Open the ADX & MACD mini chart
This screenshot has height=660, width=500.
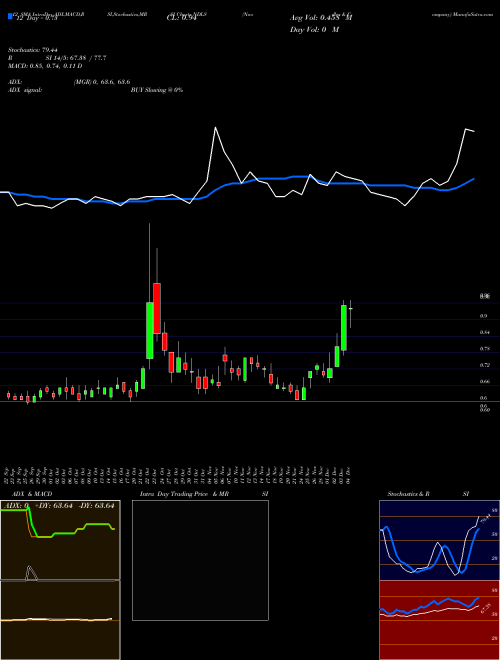point(60,580)
